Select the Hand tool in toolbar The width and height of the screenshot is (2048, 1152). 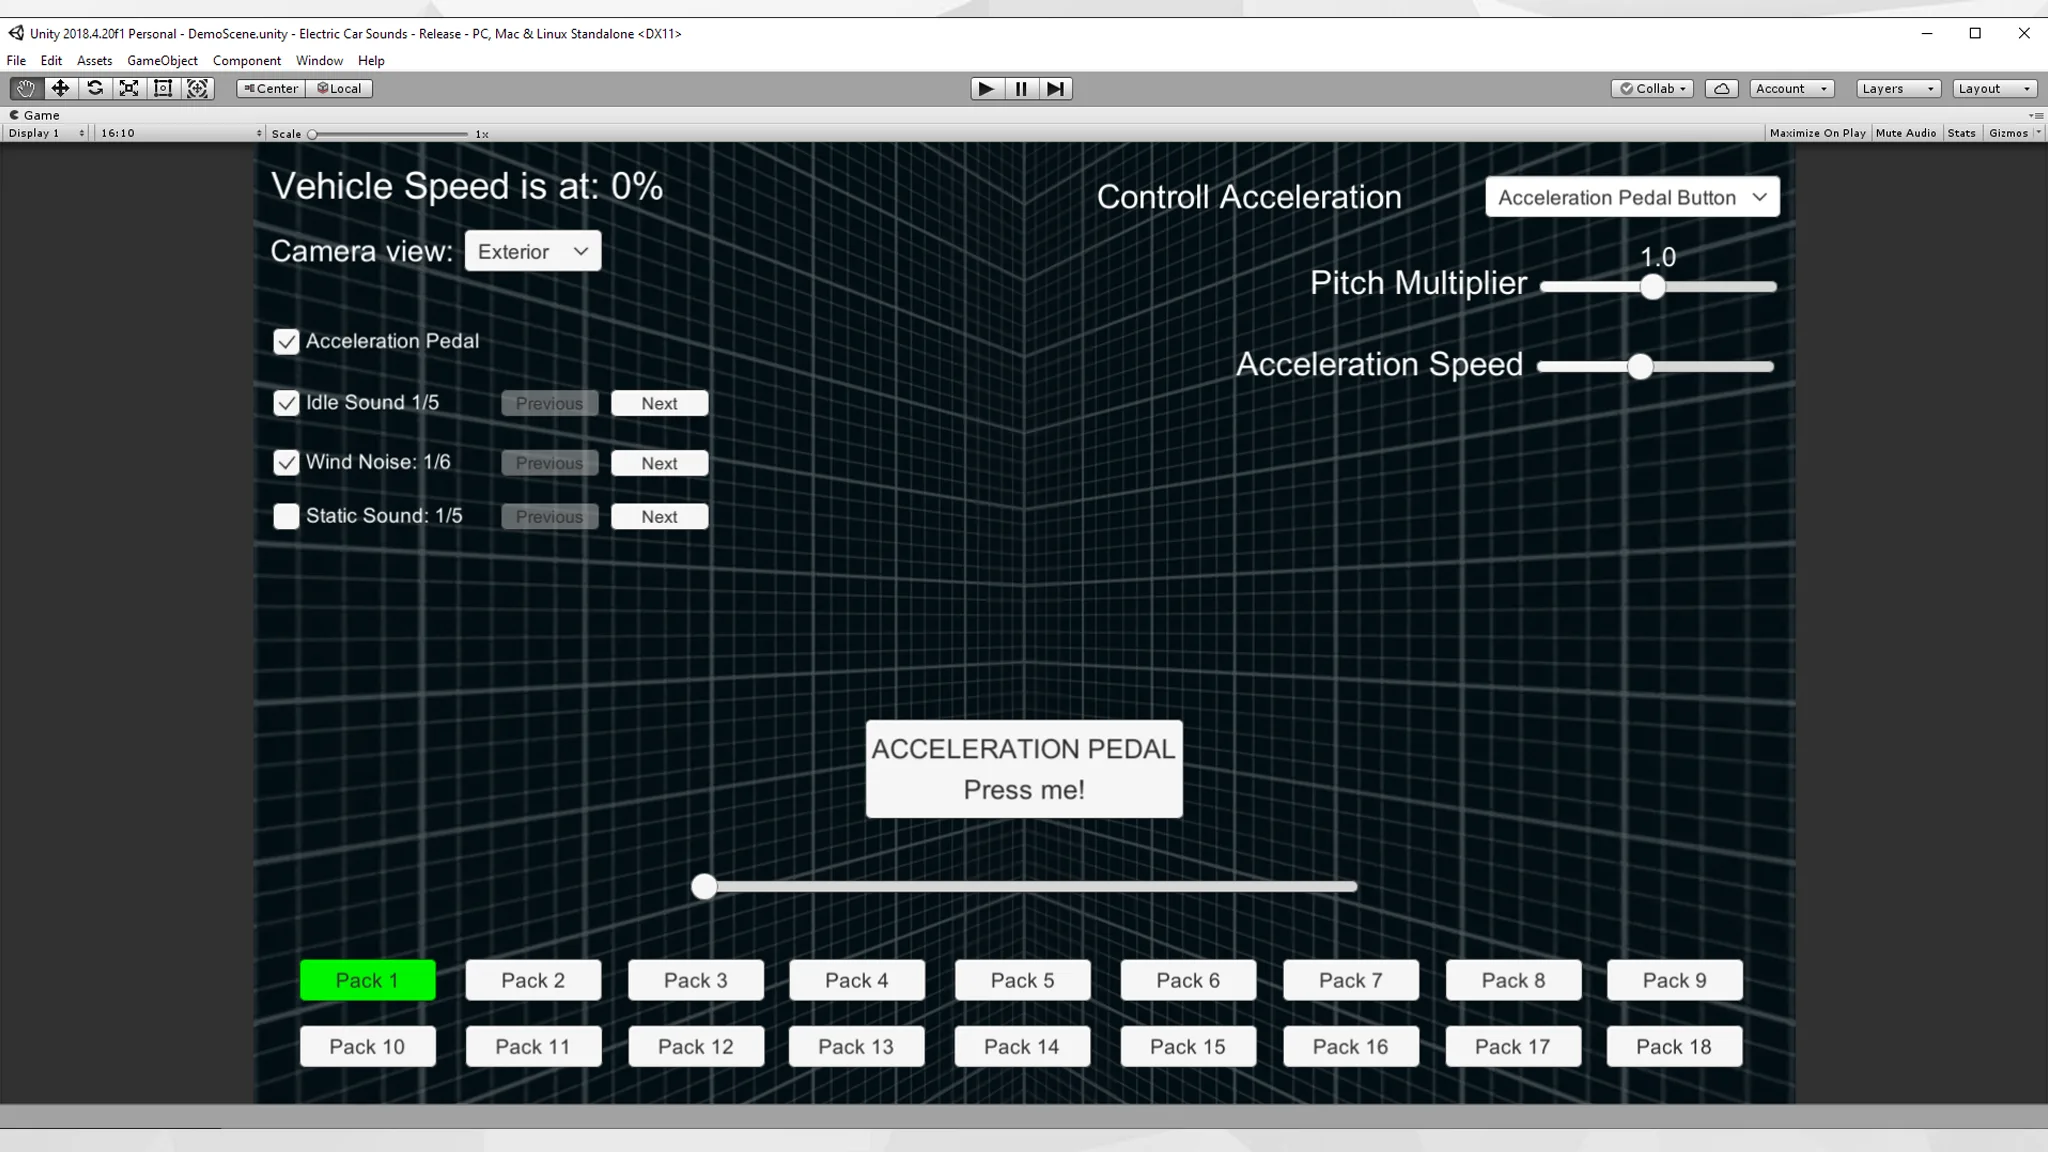point(25,88)
